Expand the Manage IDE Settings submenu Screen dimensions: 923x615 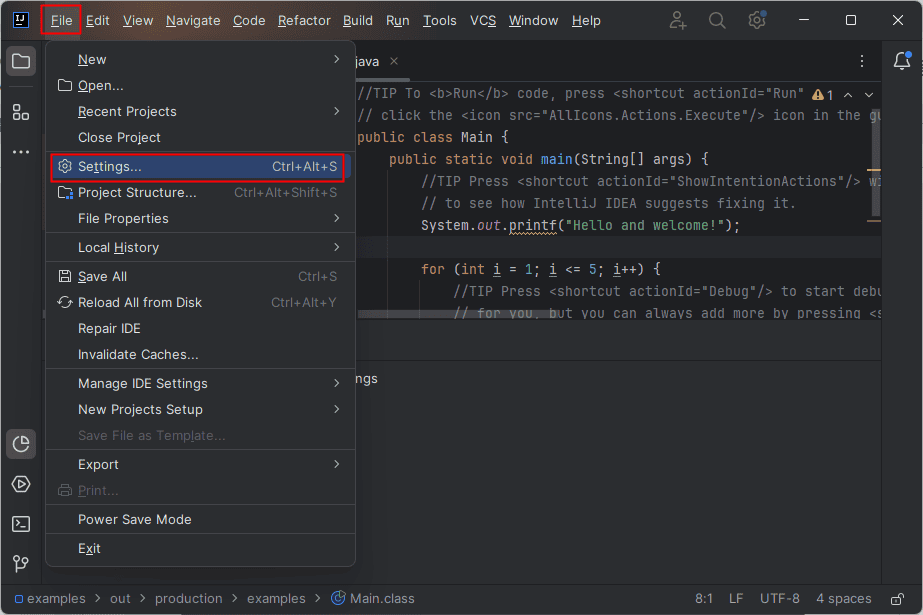click(200, 383)
